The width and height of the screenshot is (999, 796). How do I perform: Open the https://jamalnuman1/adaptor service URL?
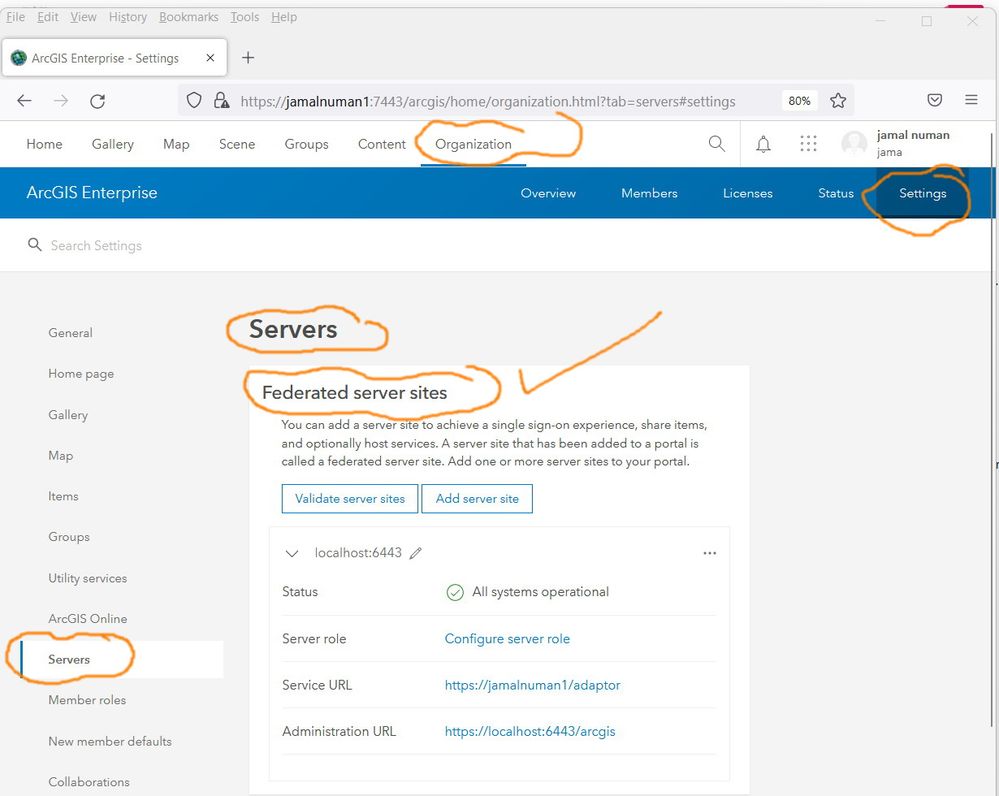[532, 685]
